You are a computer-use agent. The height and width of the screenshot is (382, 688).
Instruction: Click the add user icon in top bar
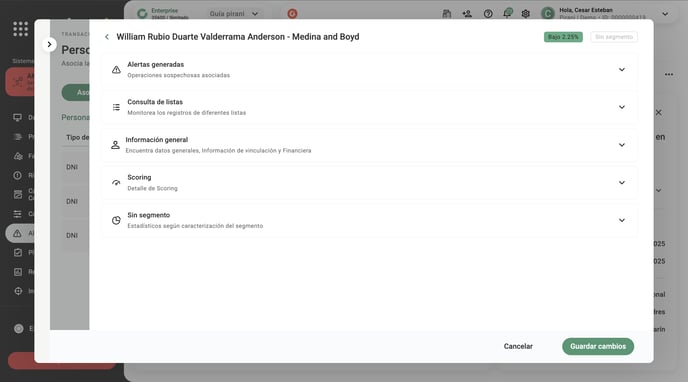pos(467,14)
